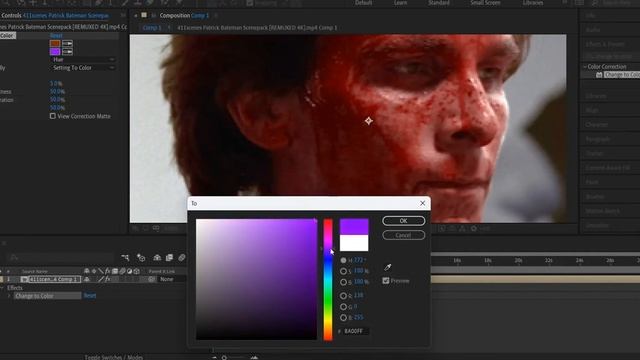Select layer 41 scen..4 Comp 1 in timeline

(x=55, y=280)
